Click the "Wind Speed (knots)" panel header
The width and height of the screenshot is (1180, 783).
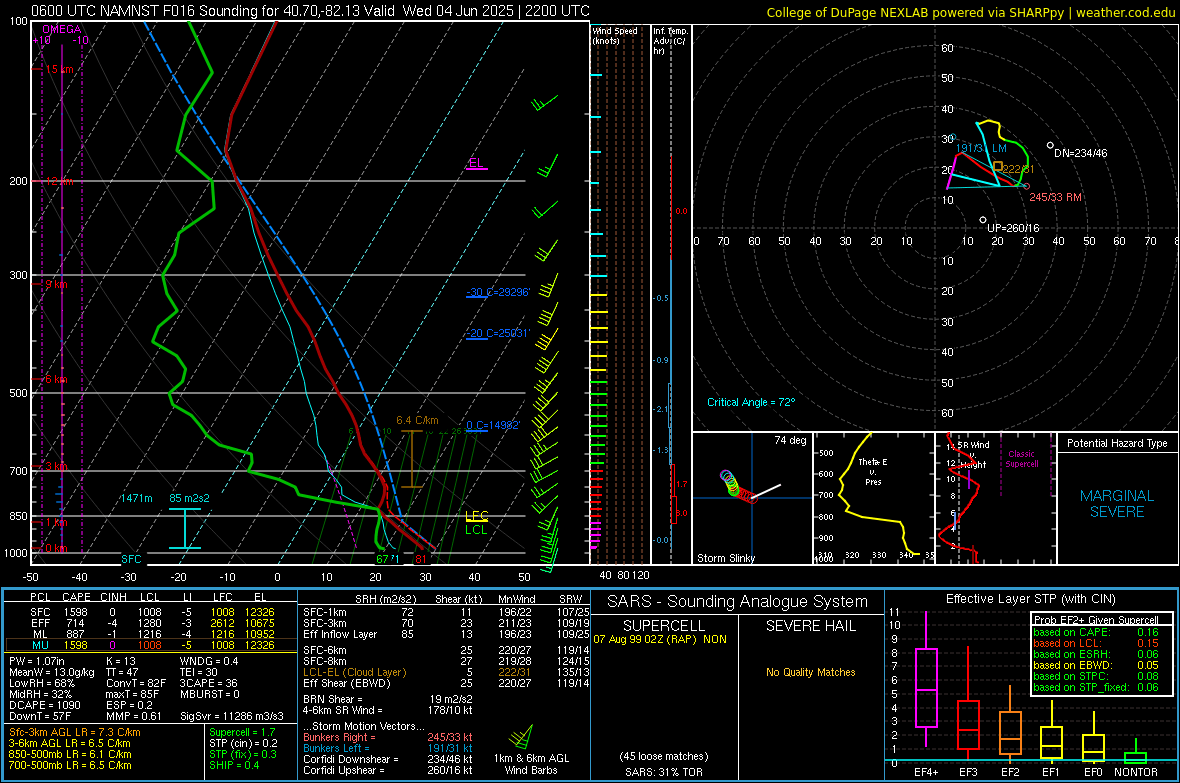tap(615, 35)
